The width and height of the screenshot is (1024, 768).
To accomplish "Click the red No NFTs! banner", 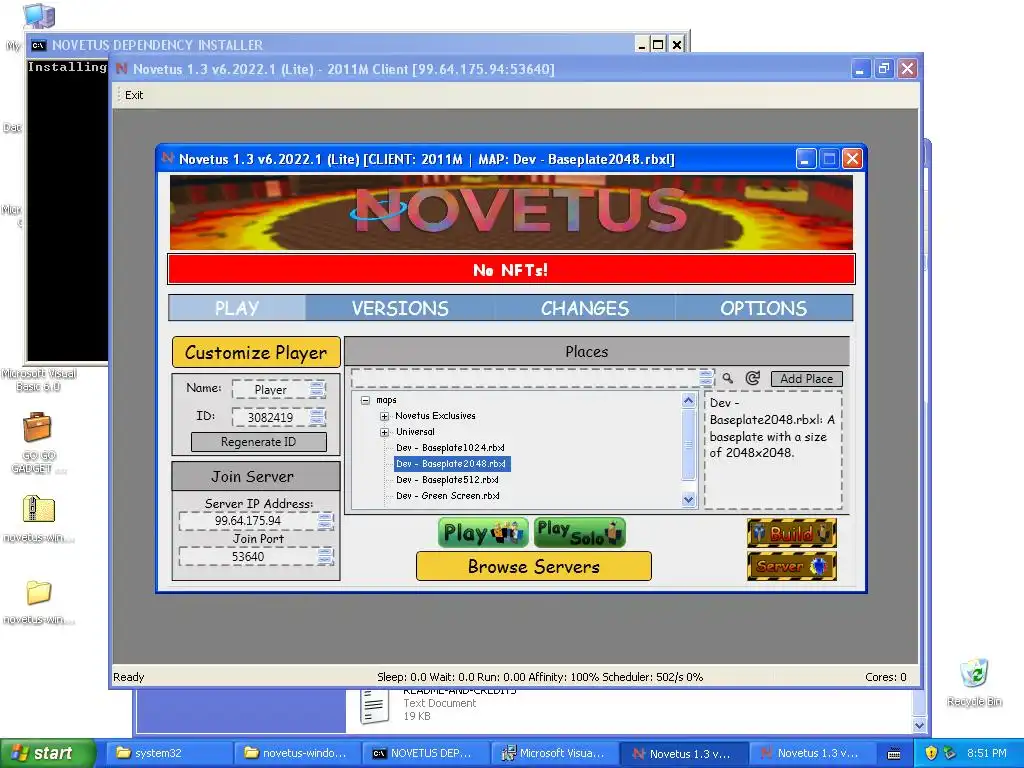I will point(511,270).
